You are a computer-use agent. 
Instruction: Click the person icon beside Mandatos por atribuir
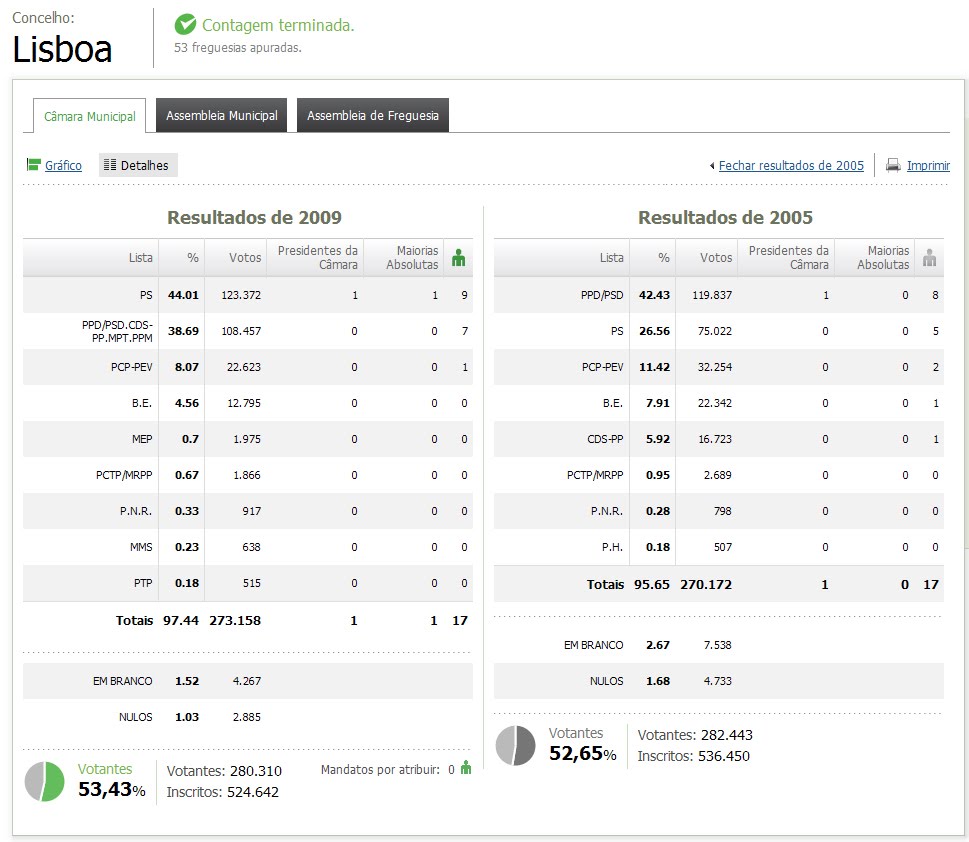(x=466, y=769)
